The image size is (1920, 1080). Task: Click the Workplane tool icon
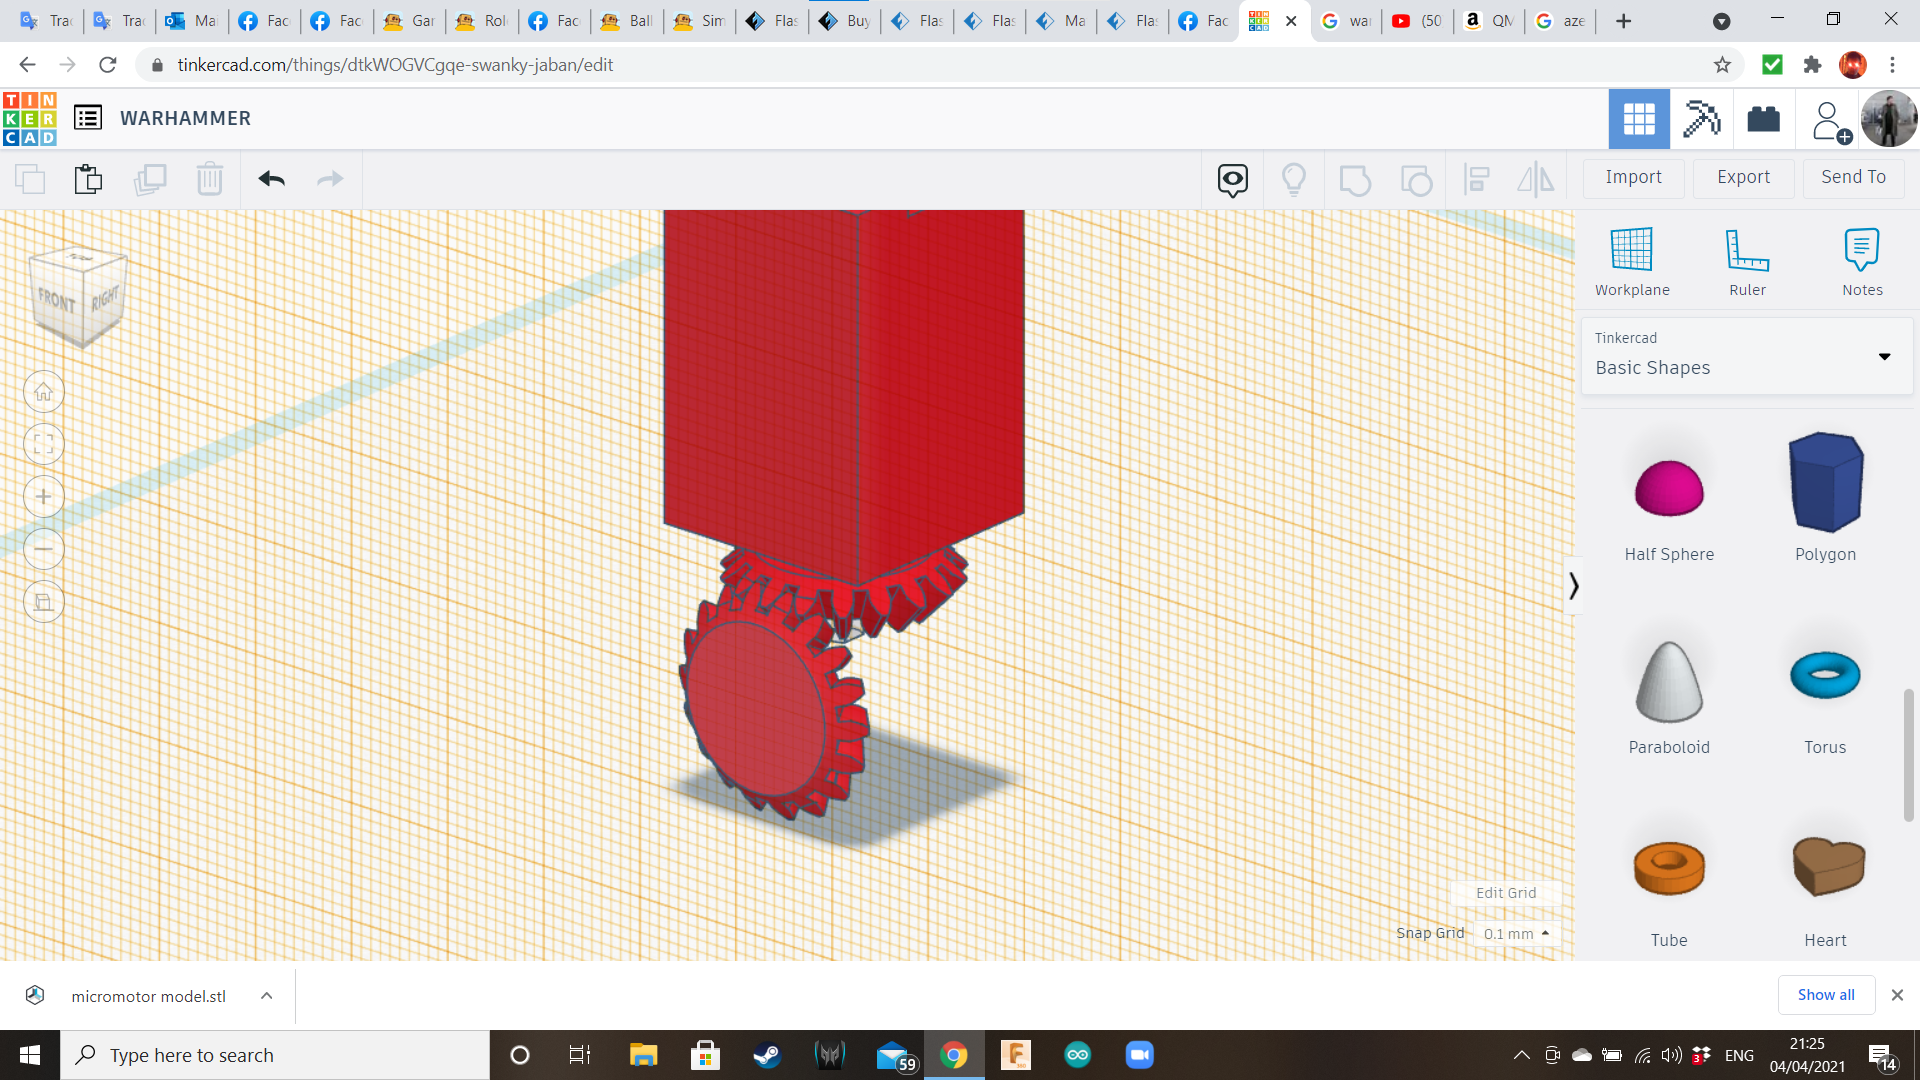(x=1631, y=250)
